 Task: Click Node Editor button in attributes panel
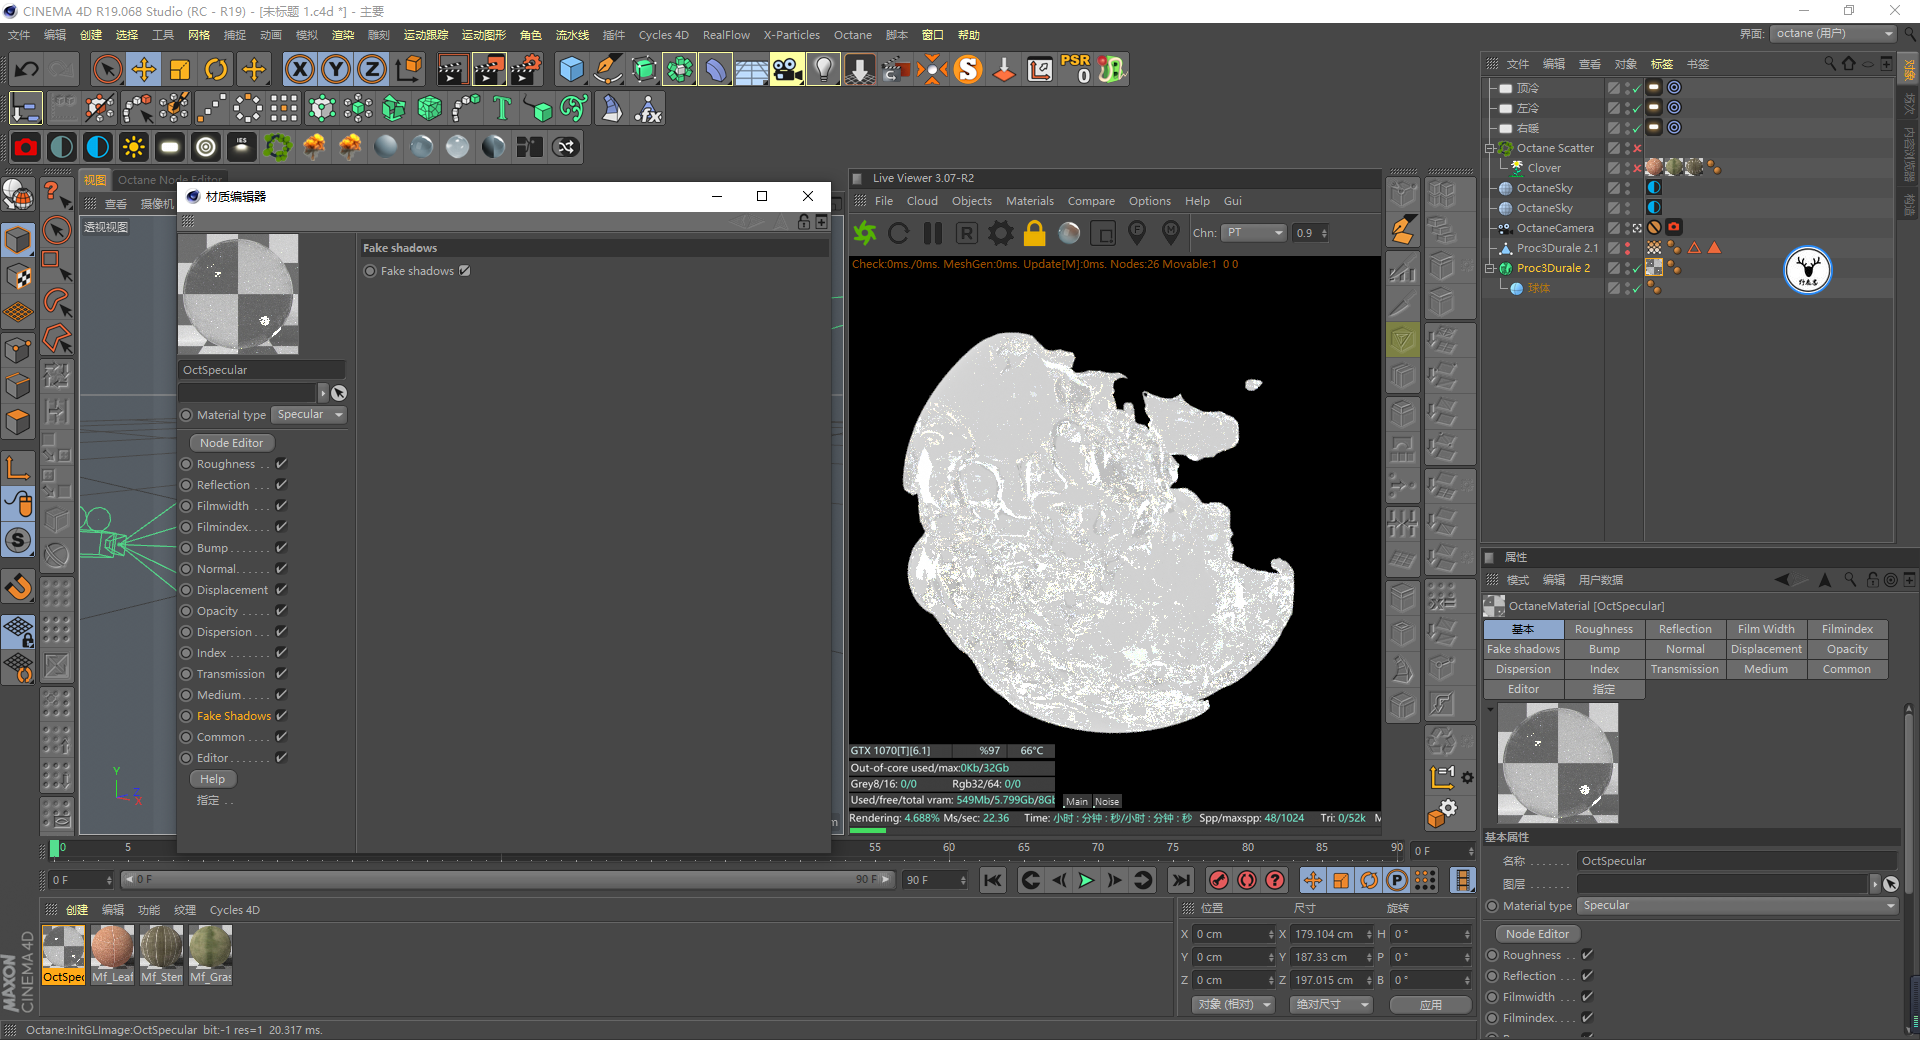point(1538,933)
